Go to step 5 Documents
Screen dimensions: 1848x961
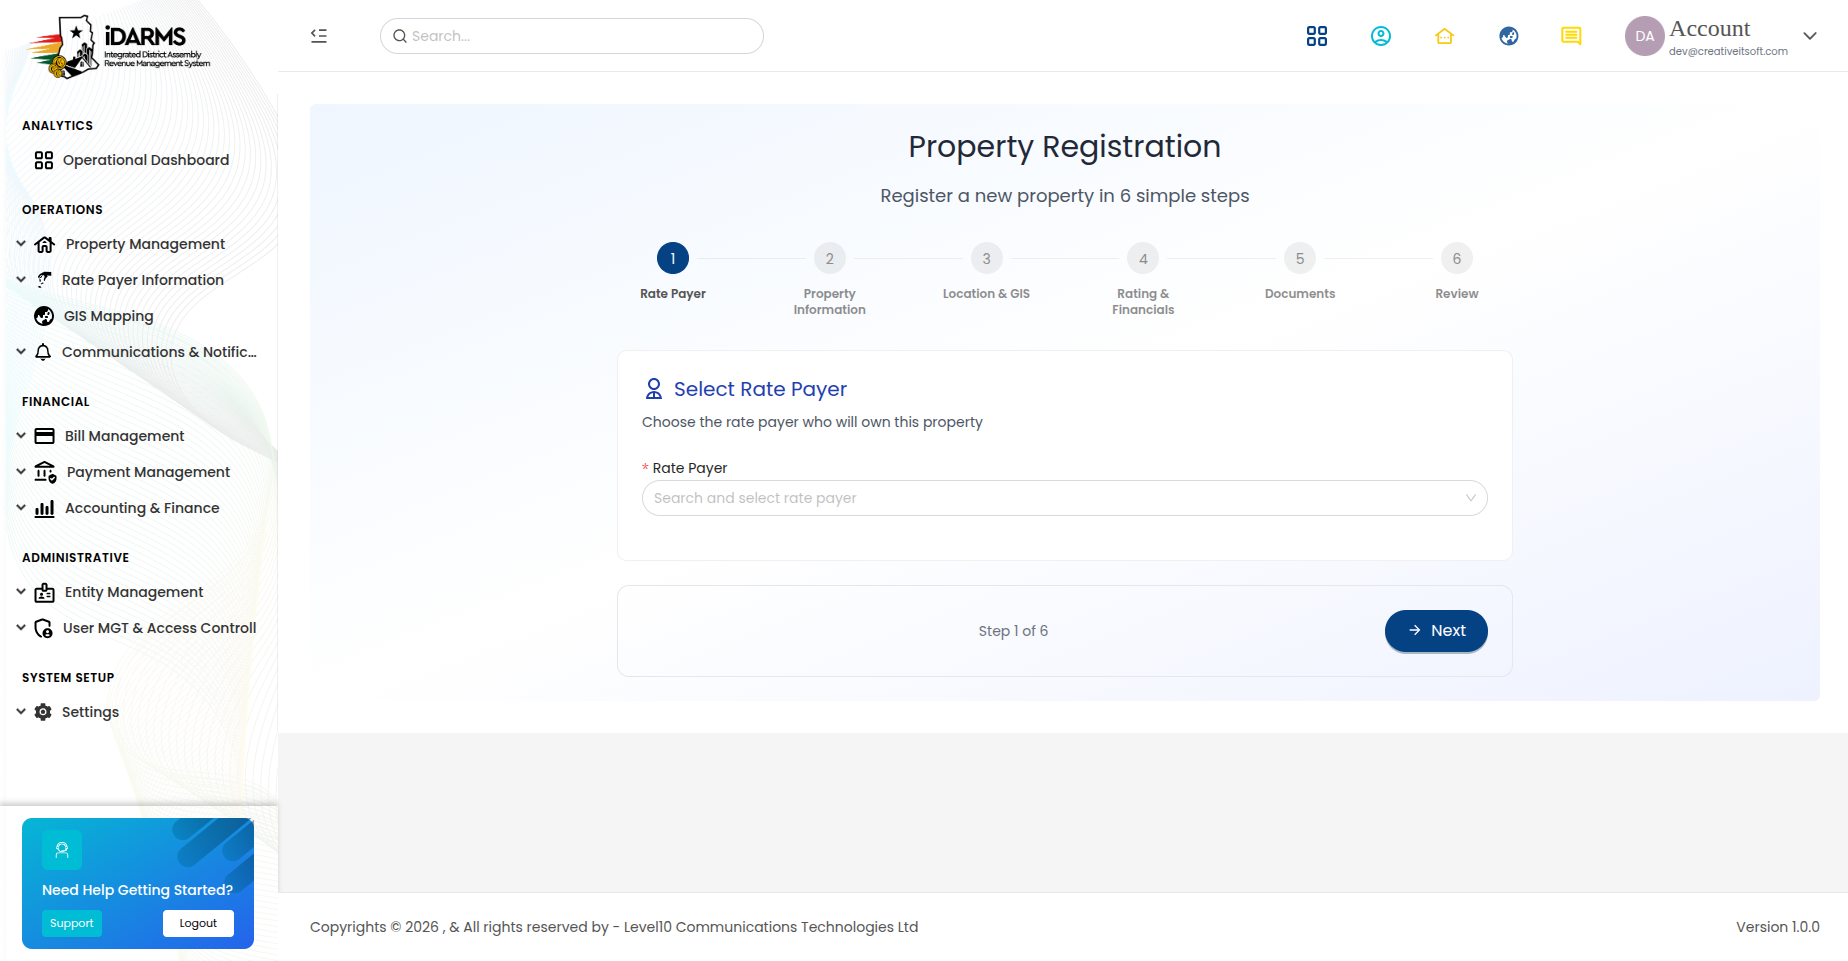point(1300,259)
